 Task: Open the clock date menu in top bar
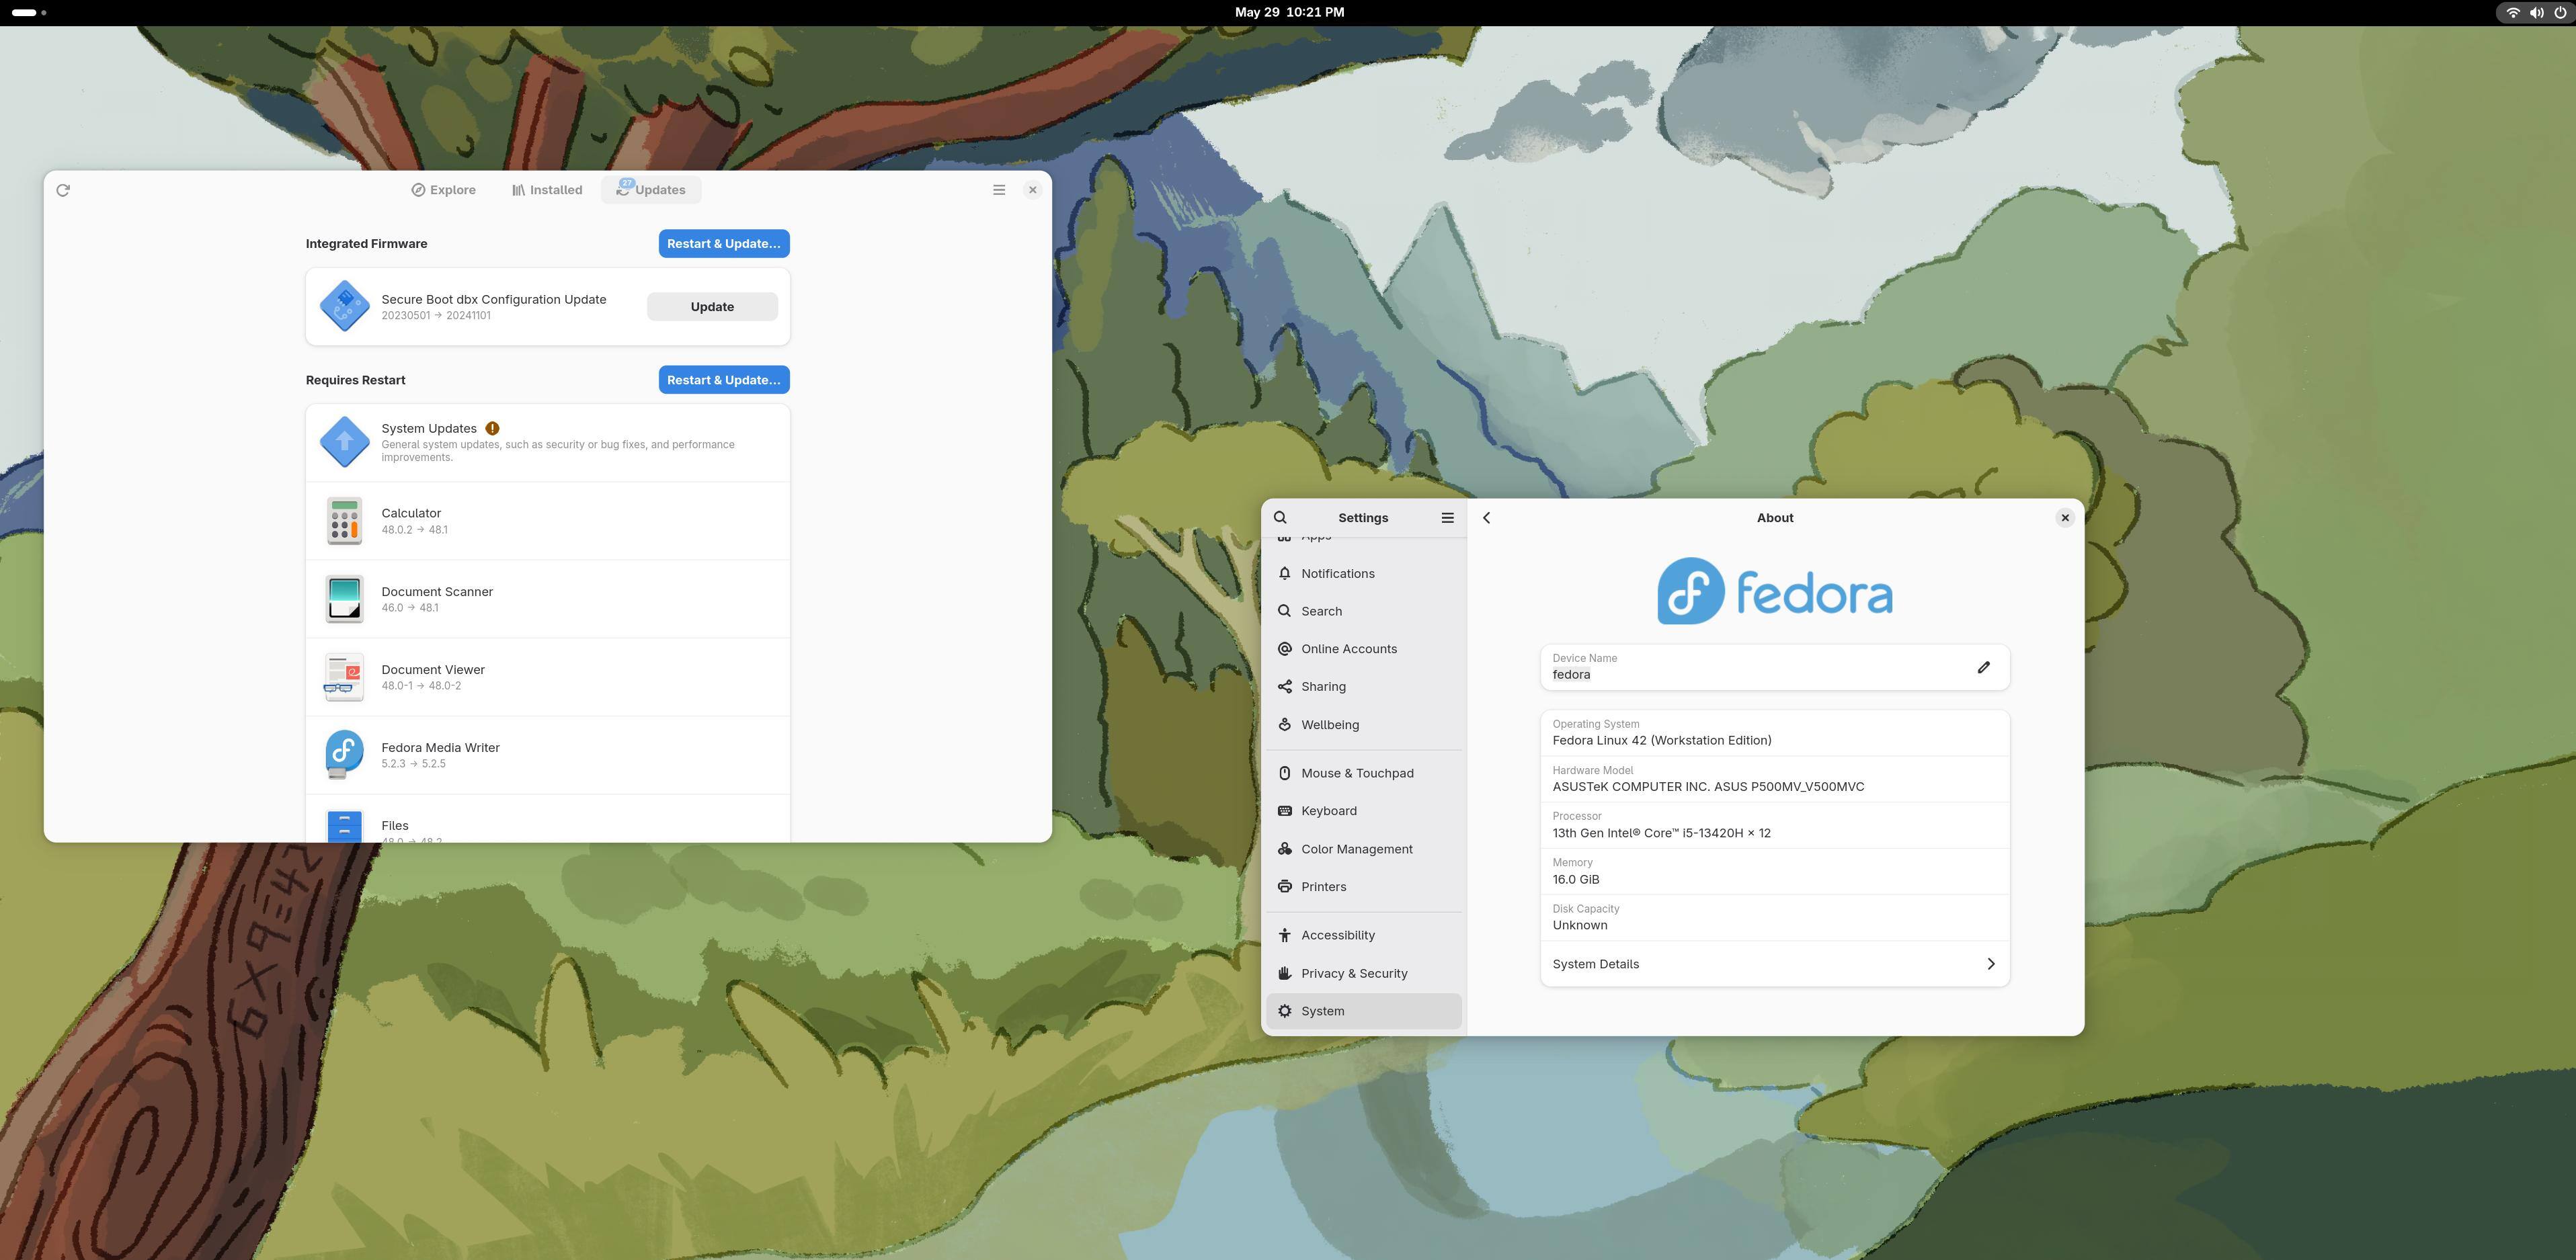tap(1288, 12)
